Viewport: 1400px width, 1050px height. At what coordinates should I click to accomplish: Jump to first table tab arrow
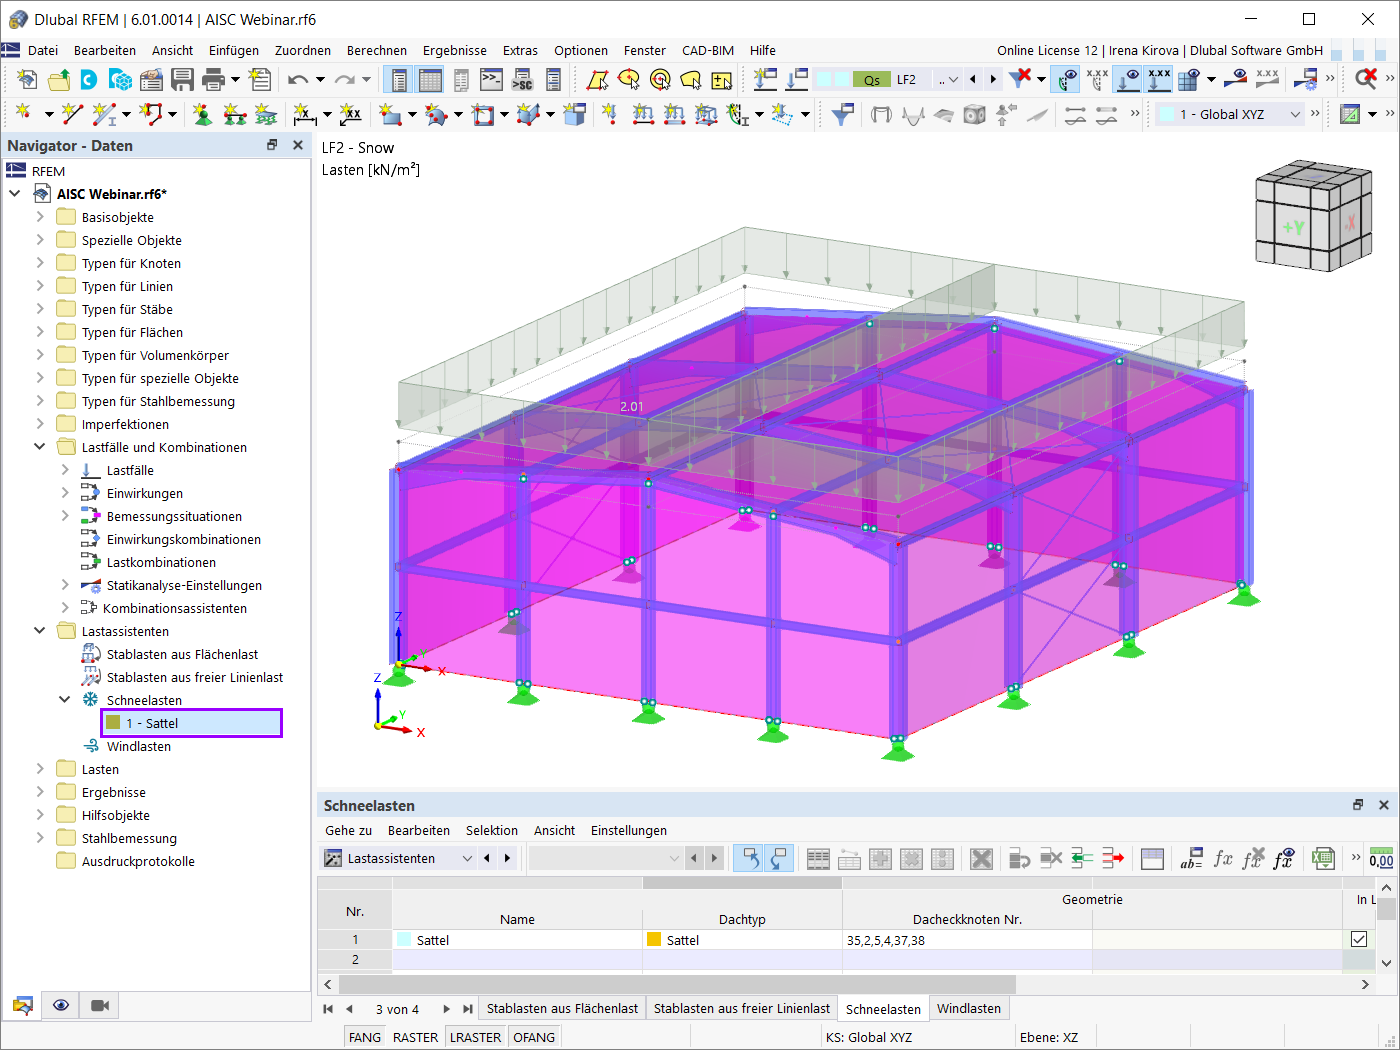pos(328,1009)
